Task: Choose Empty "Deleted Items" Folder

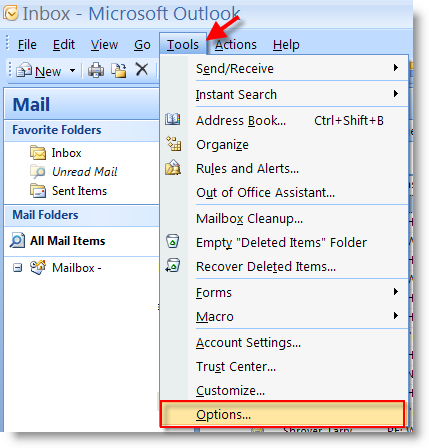Action: (284, 242)
